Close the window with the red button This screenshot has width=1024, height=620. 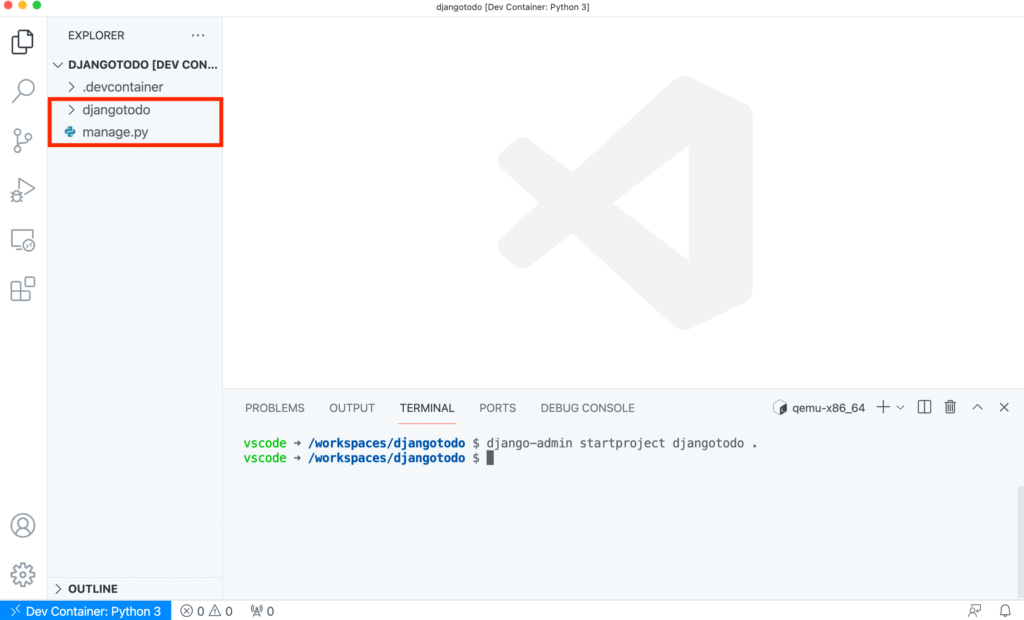(x=8, y=5)
